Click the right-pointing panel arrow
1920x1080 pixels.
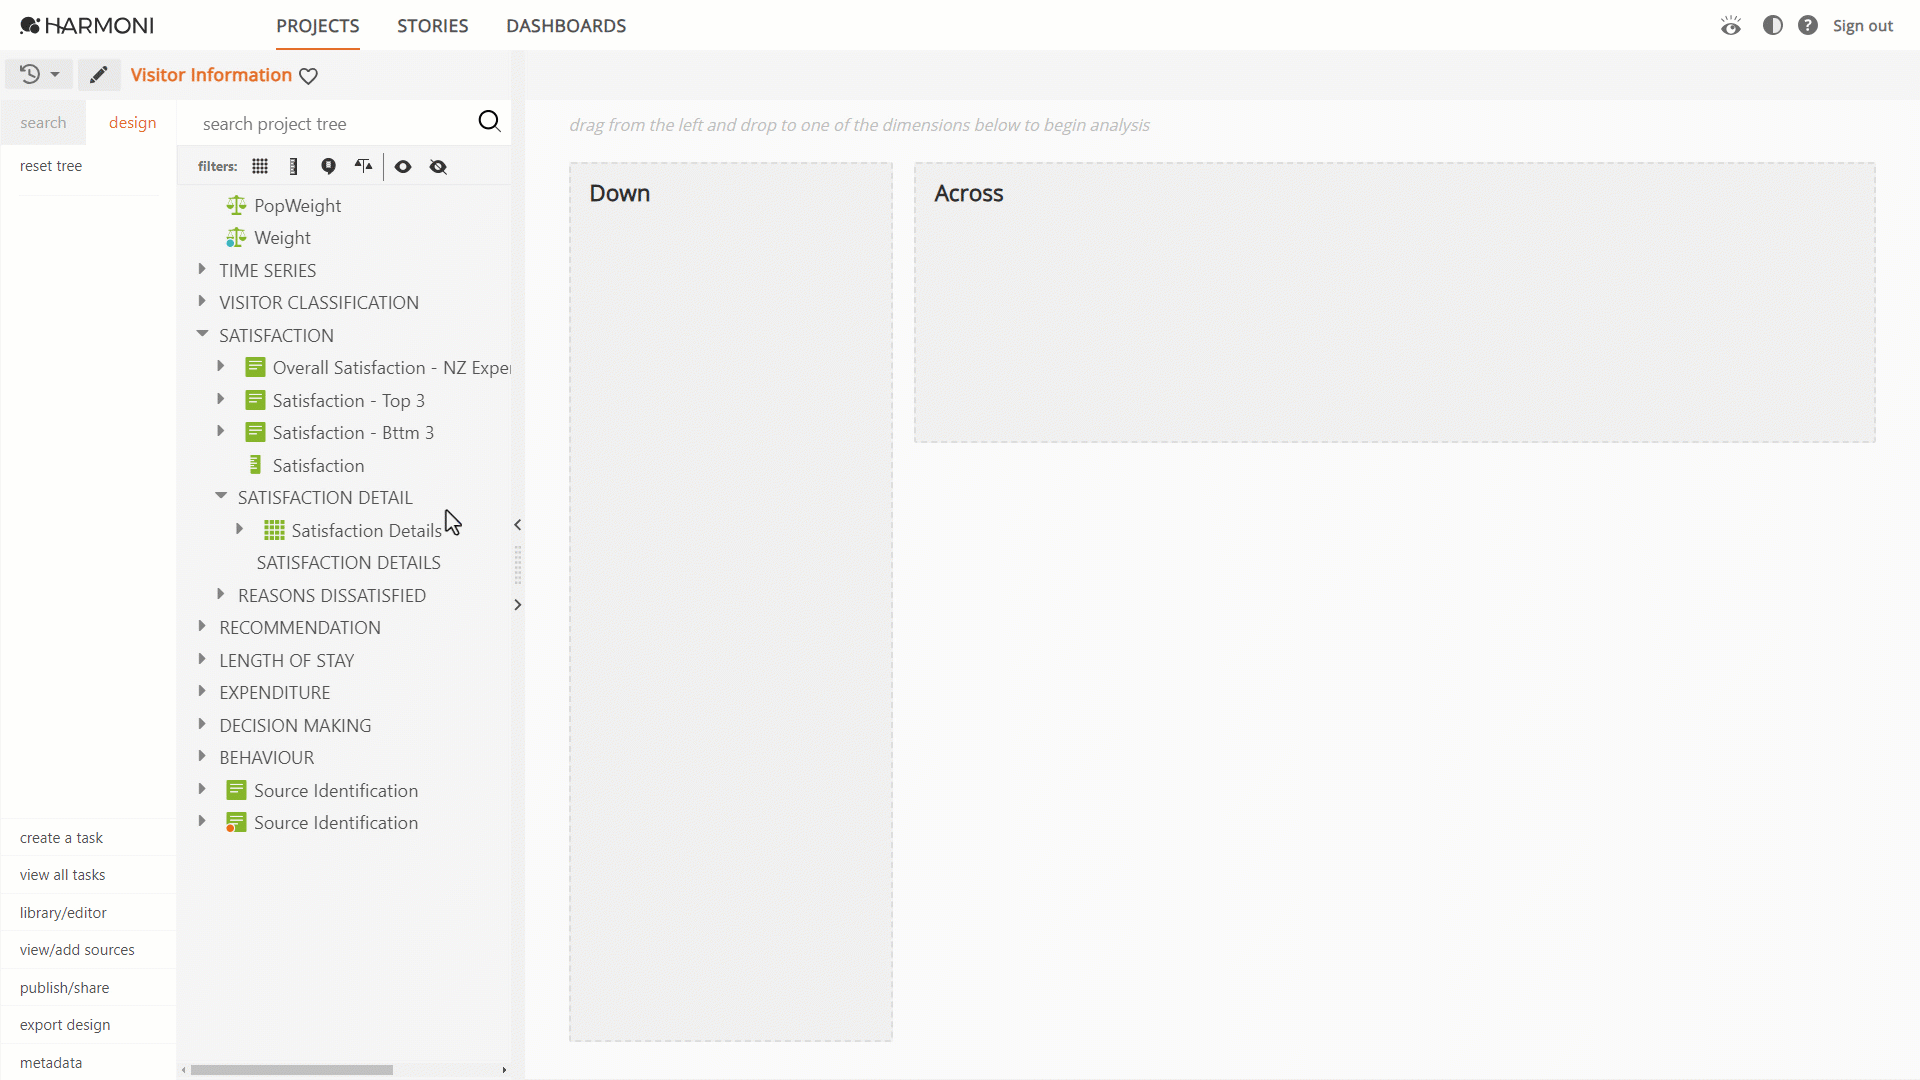click(517, 605)
